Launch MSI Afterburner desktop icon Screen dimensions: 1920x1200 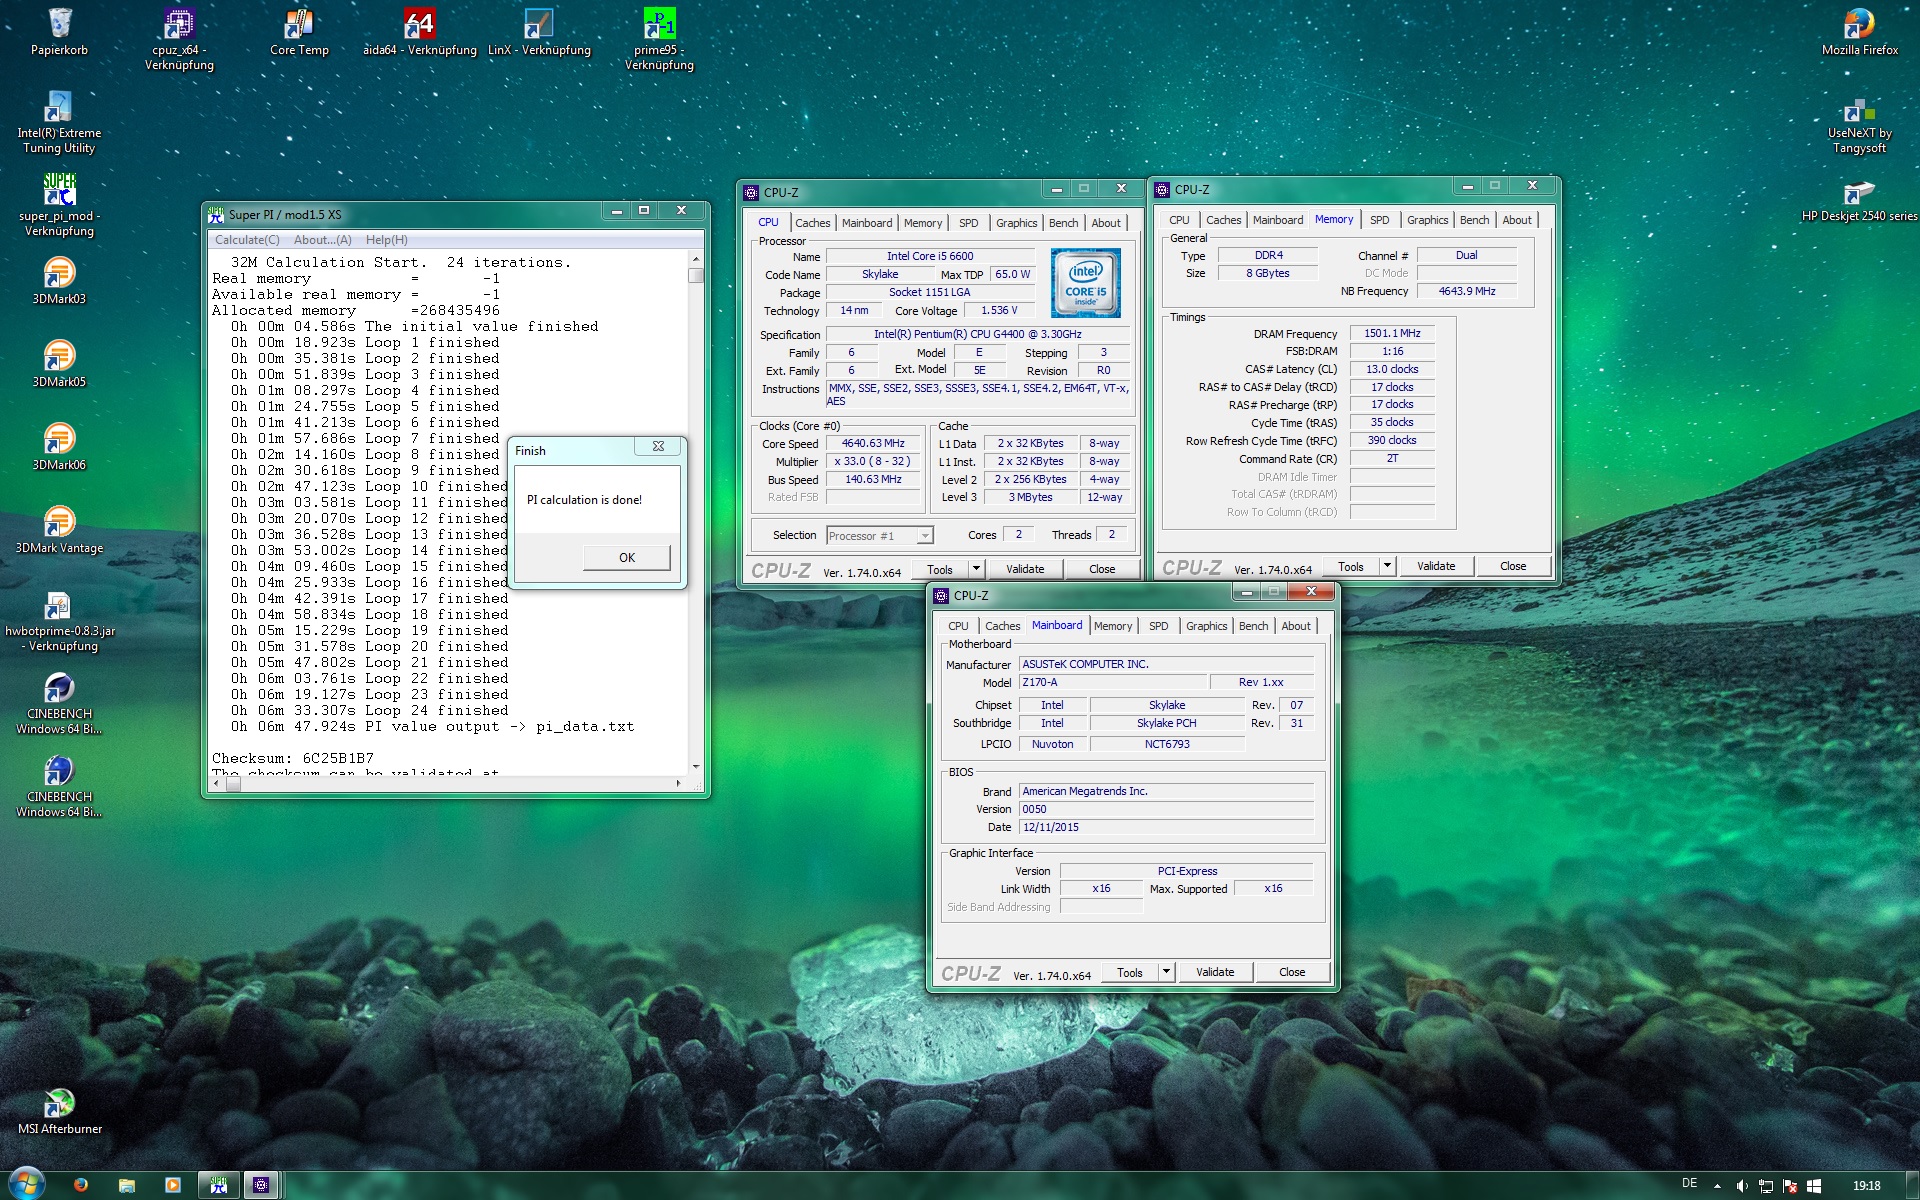(59, 1110)
